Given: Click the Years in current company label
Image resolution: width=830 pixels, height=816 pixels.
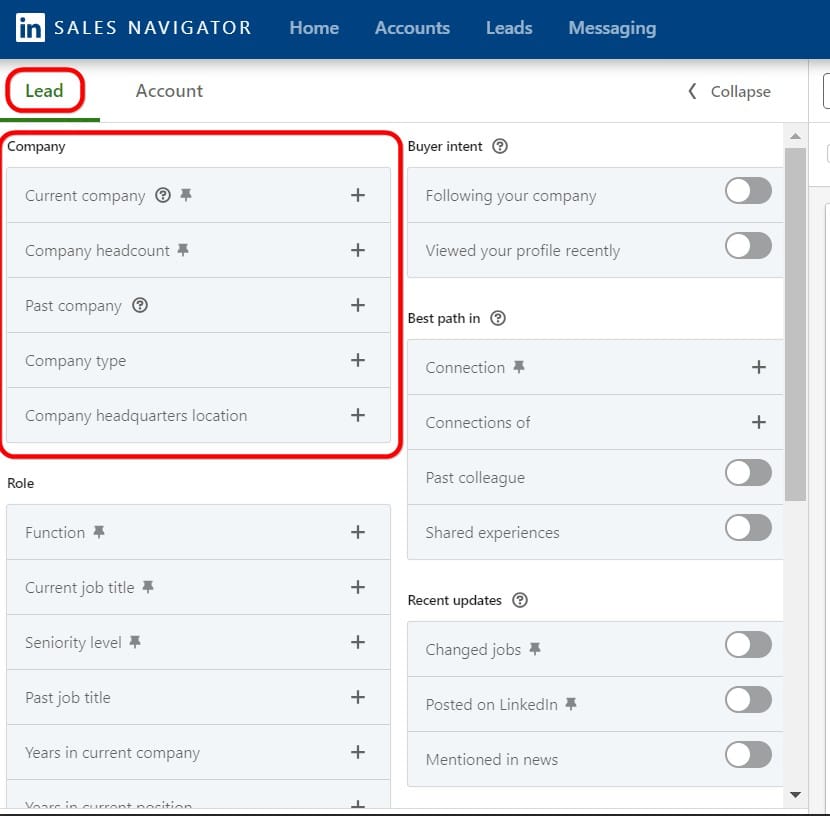Looking at the screenshot, I should (x=113, y=753).
